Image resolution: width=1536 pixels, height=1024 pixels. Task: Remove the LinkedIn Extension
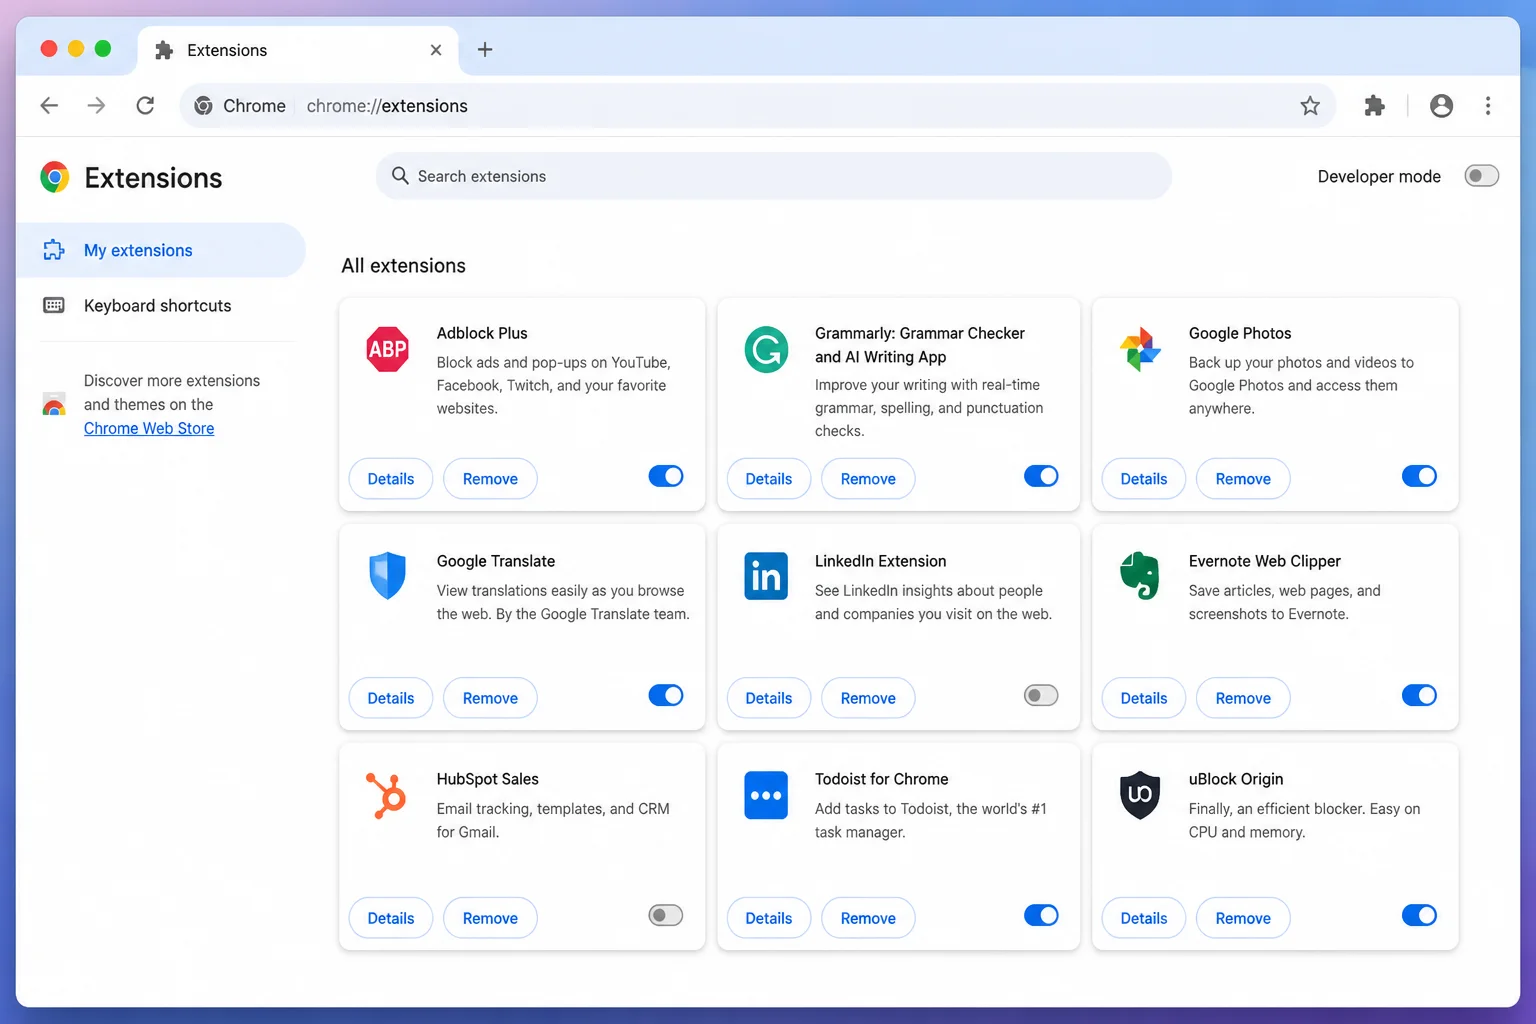click(x=868, y=698)
